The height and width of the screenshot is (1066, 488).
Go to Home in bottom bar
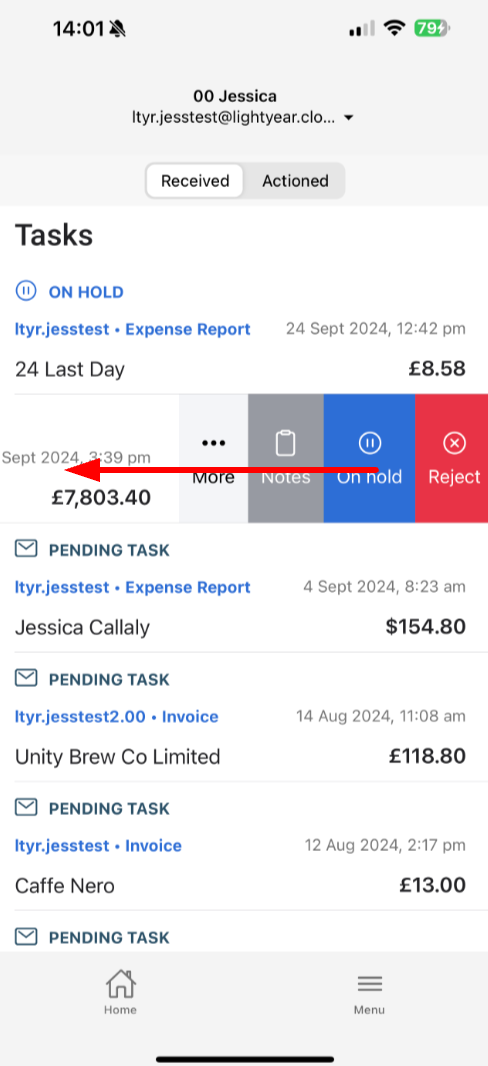coord(120,992)
